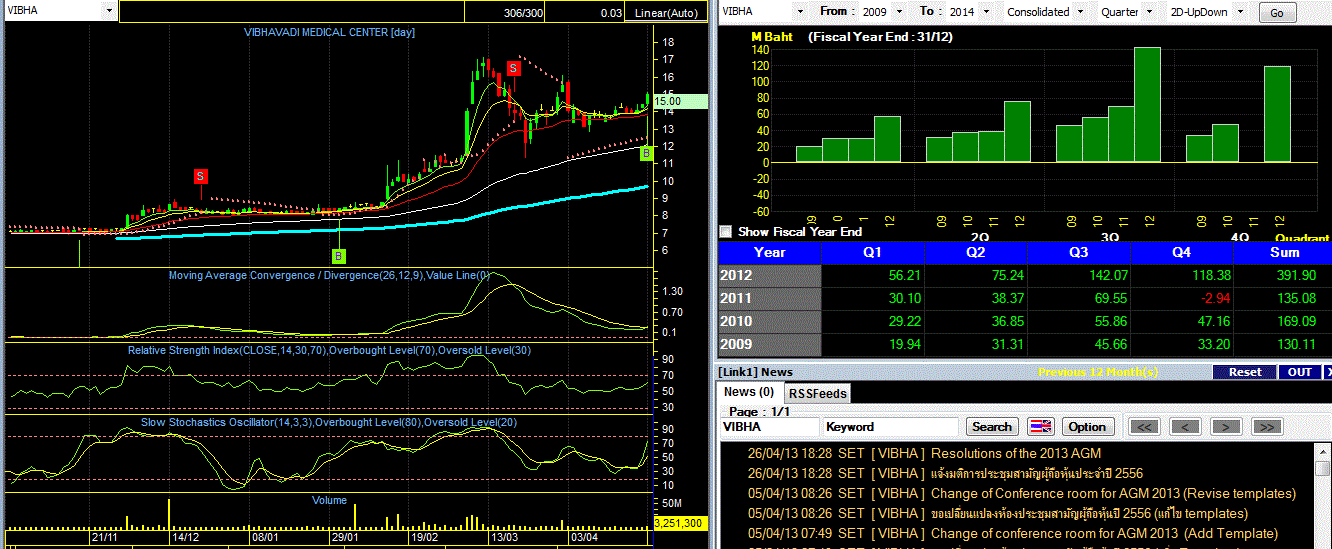Open the financials symbol VIBHA dropdown

coord(800,12)
